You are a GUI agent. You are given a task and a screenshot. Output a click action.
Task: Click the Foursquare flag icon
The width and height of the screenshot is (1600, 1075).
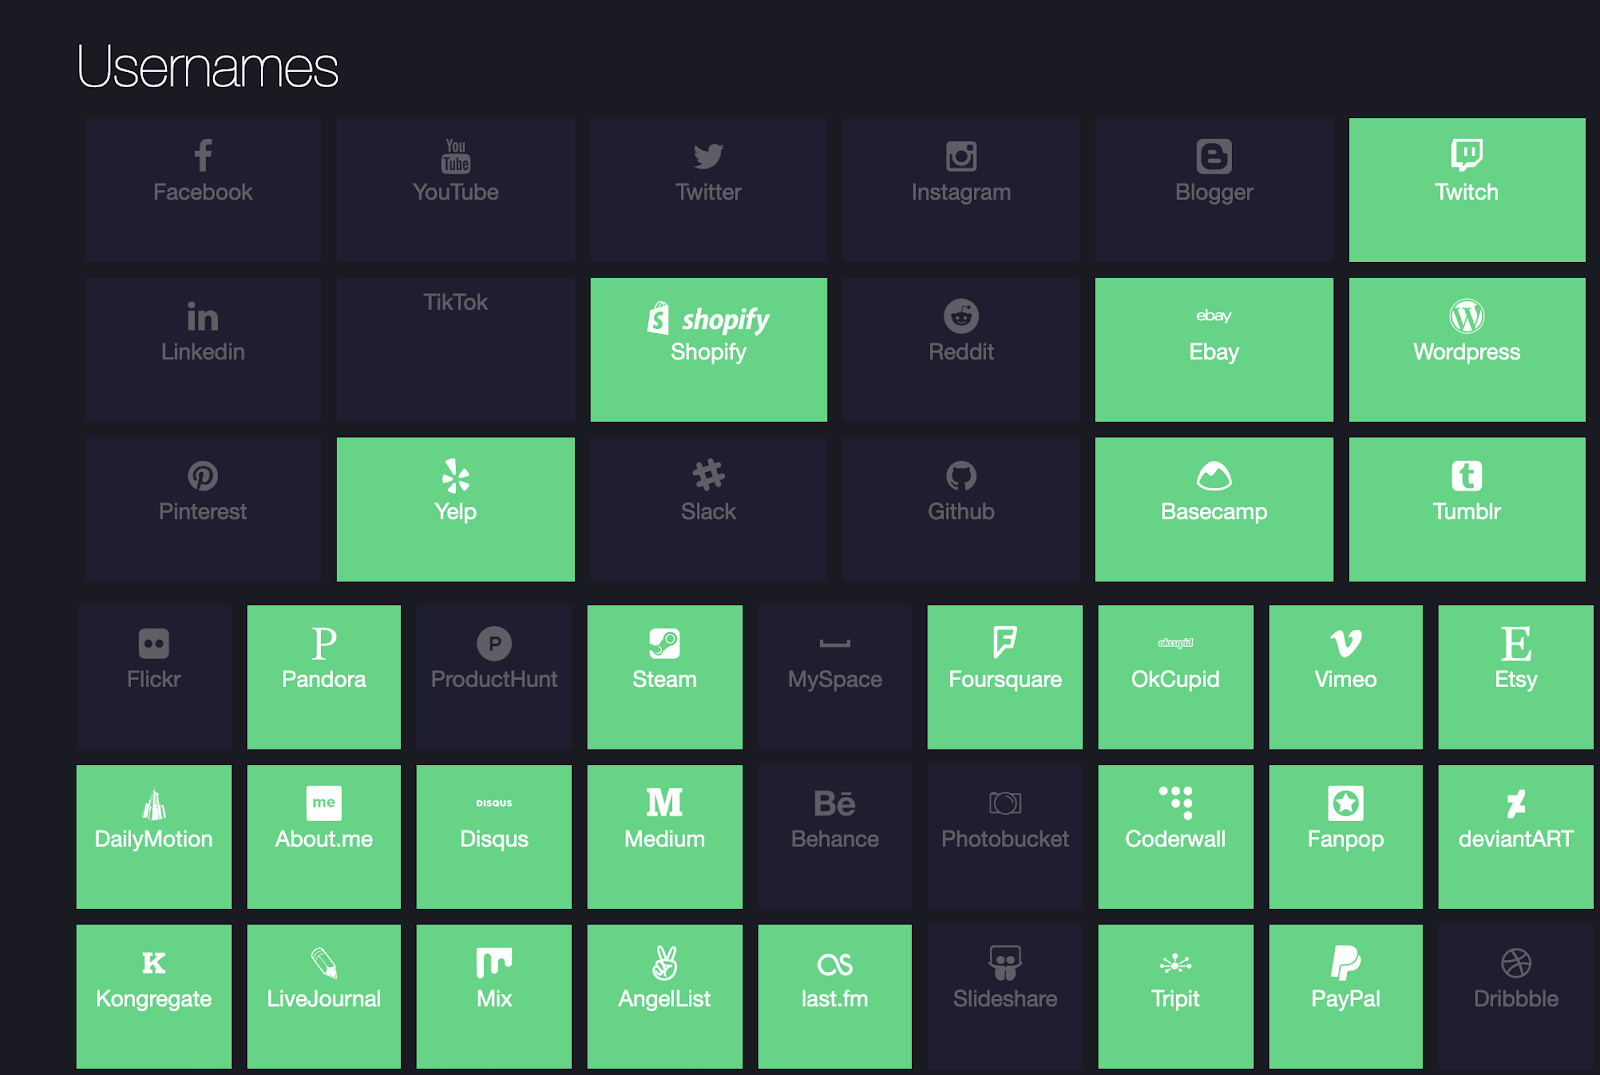coord(1005,643)
